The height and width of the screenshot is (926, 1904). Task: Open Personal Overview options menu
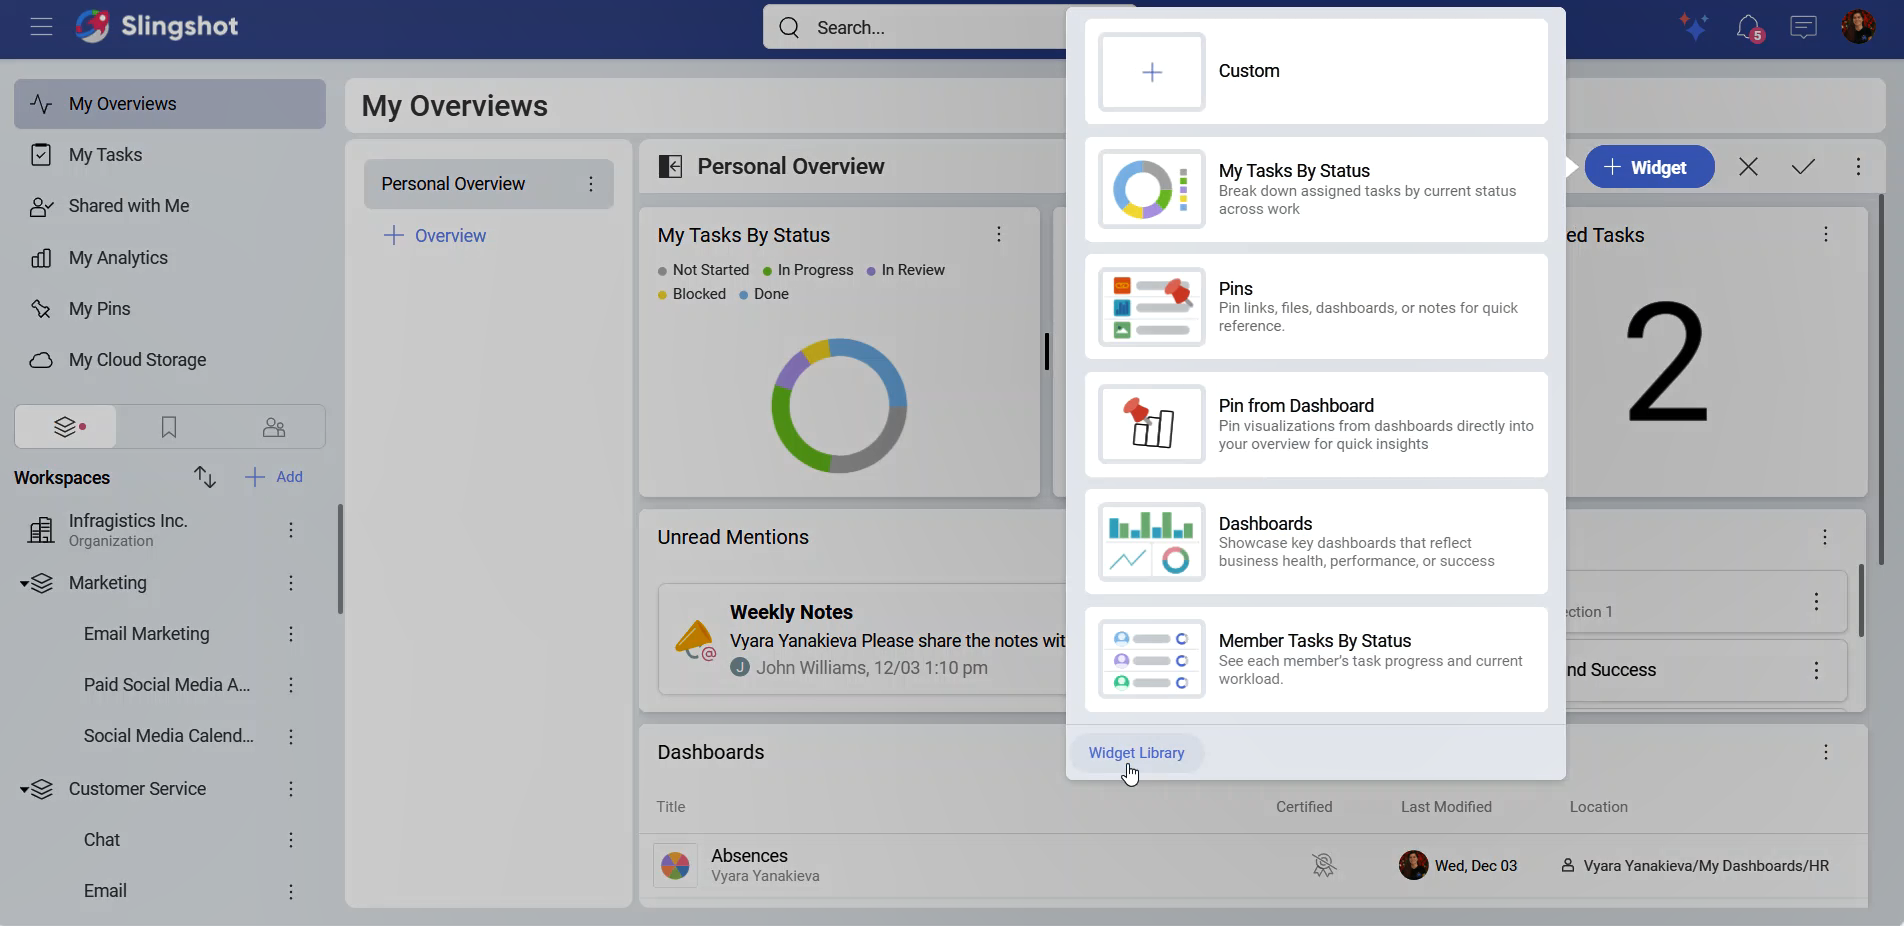(591, 184)
